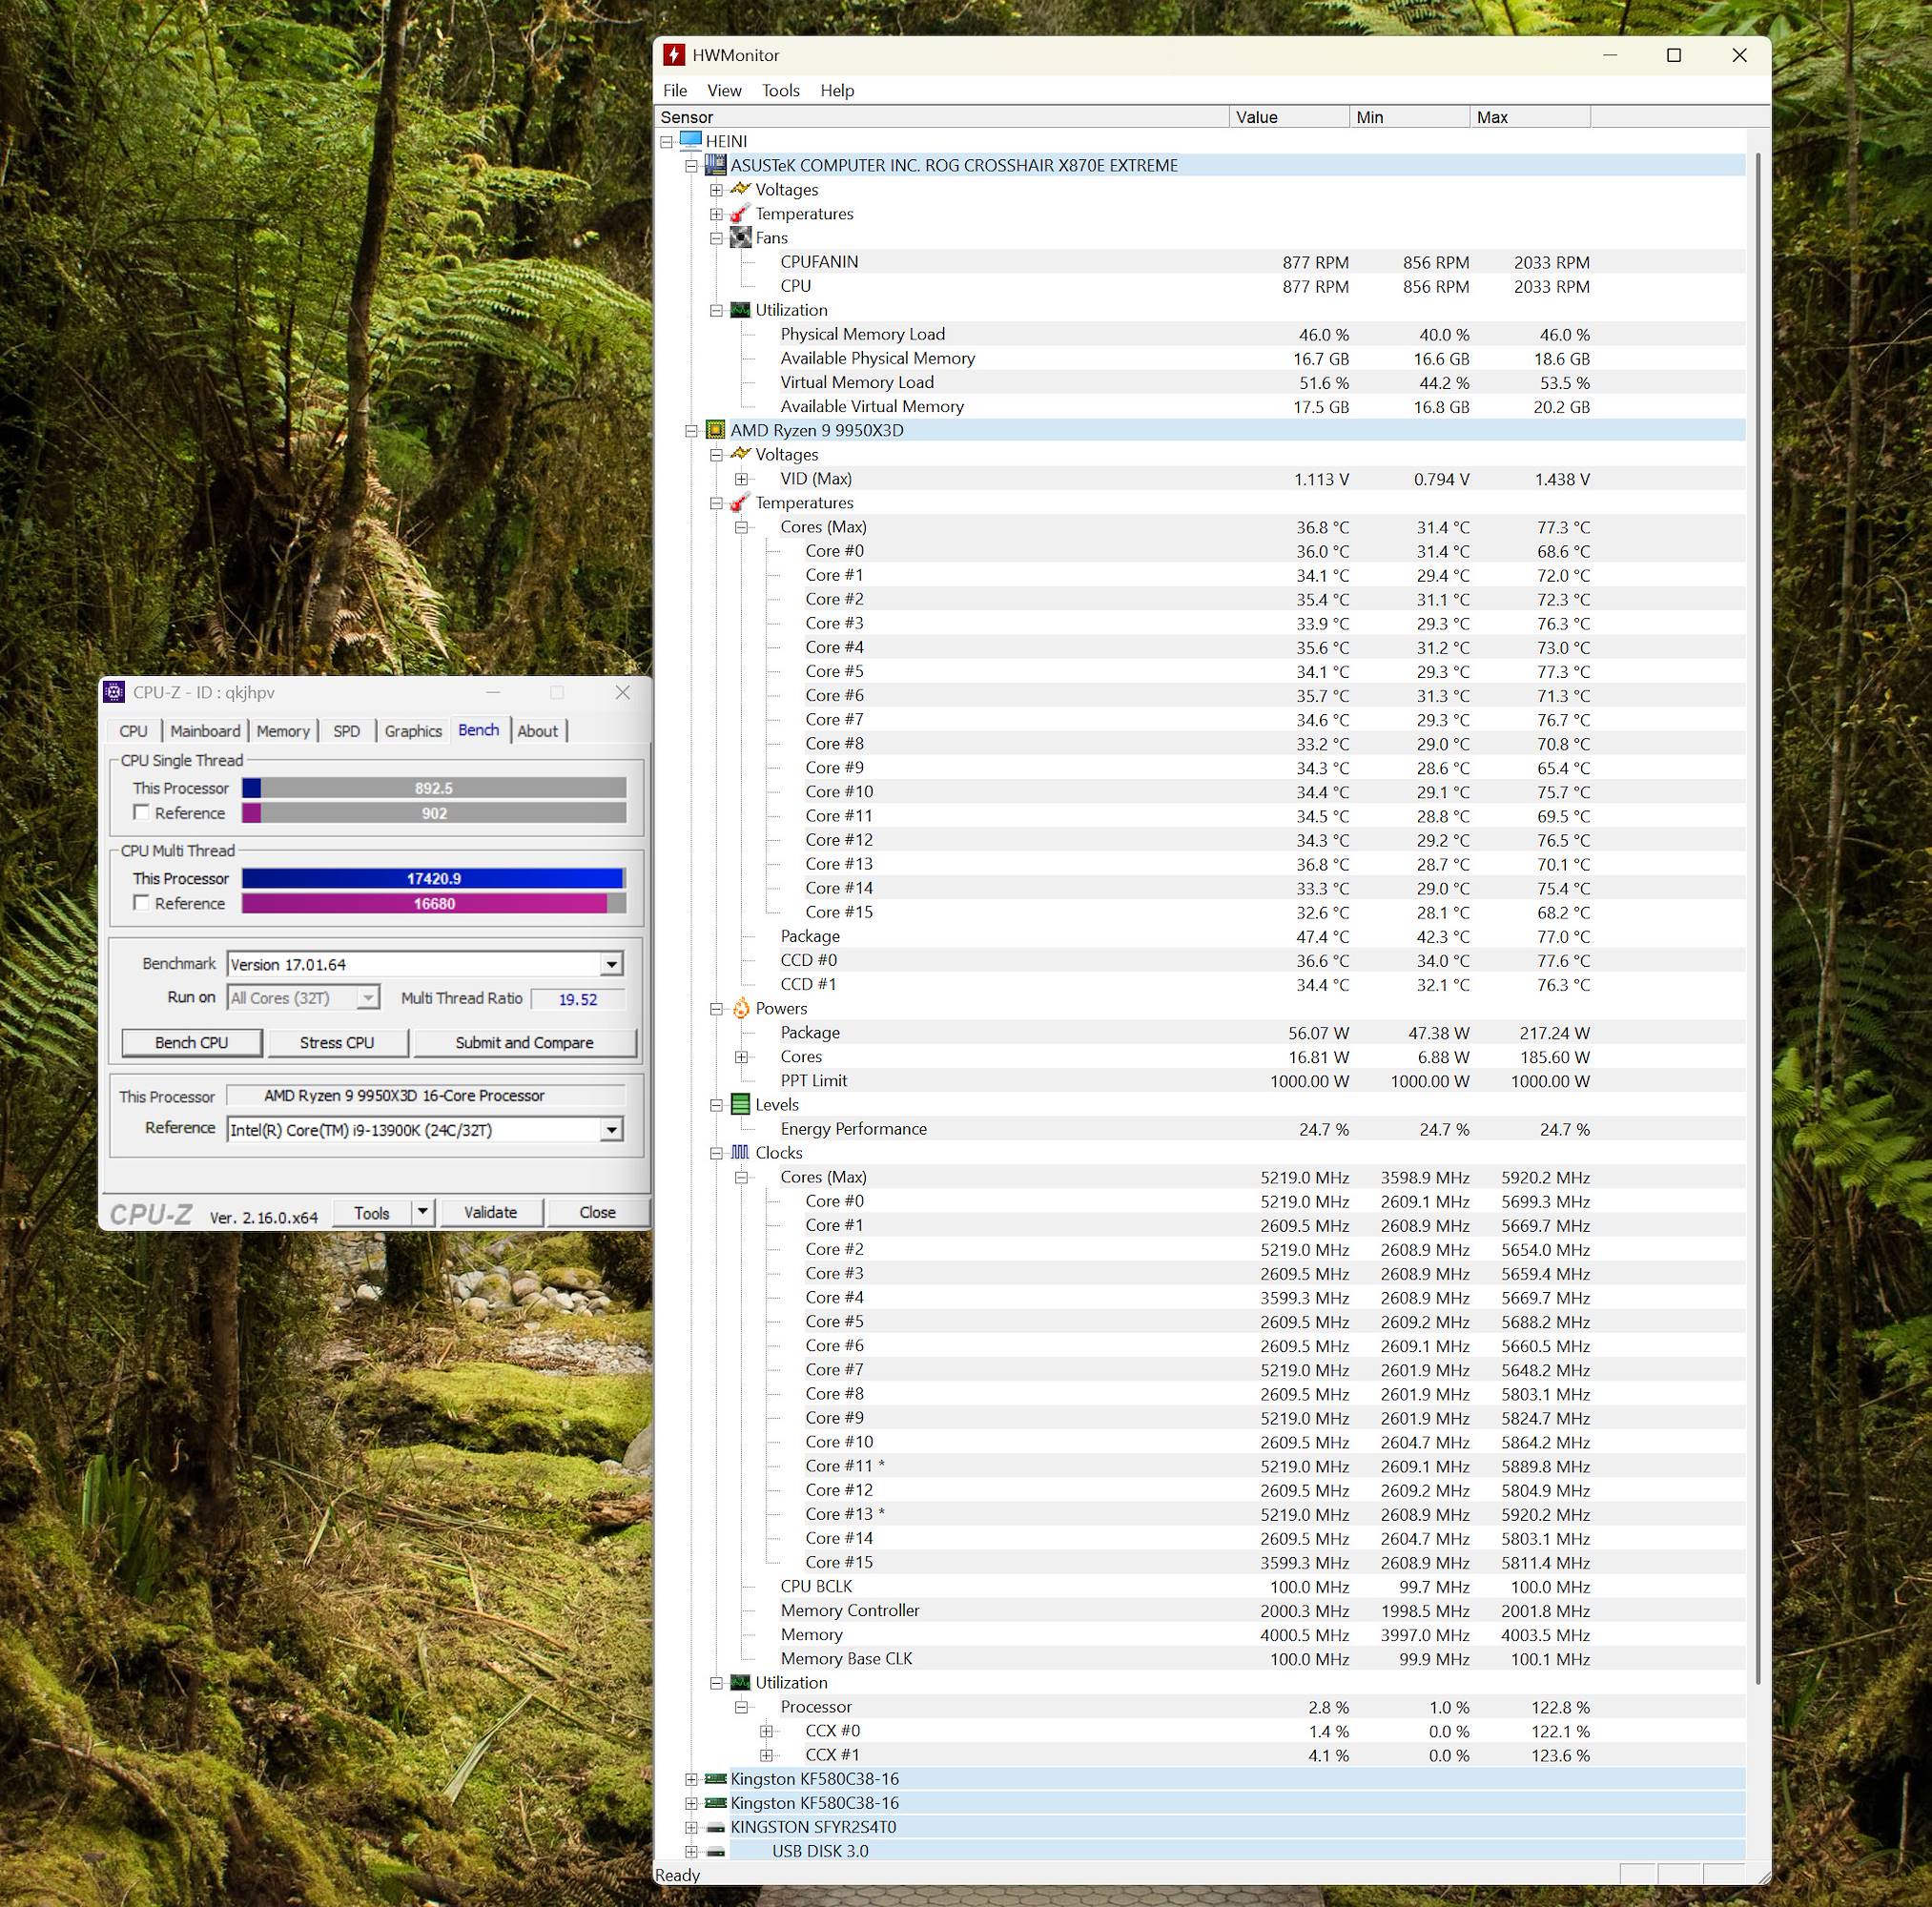Open the Benchmark version dropdown
This screenshot has height=1907, width=1932.
pos(611,964)
